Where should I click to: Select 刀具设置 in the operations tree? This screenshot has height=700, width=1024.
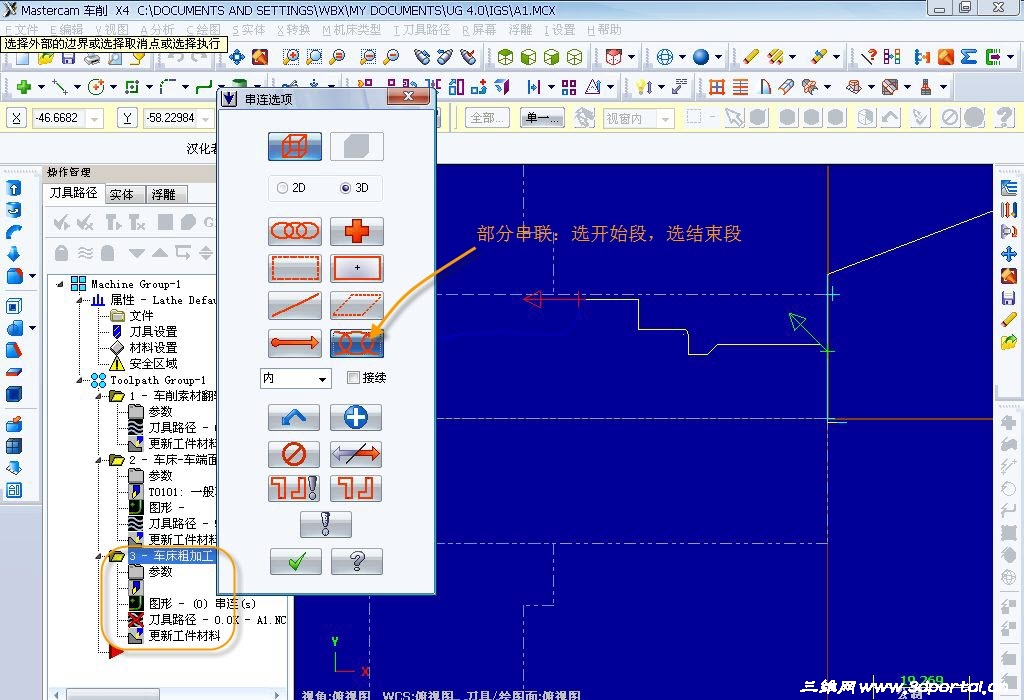[153, 332]
